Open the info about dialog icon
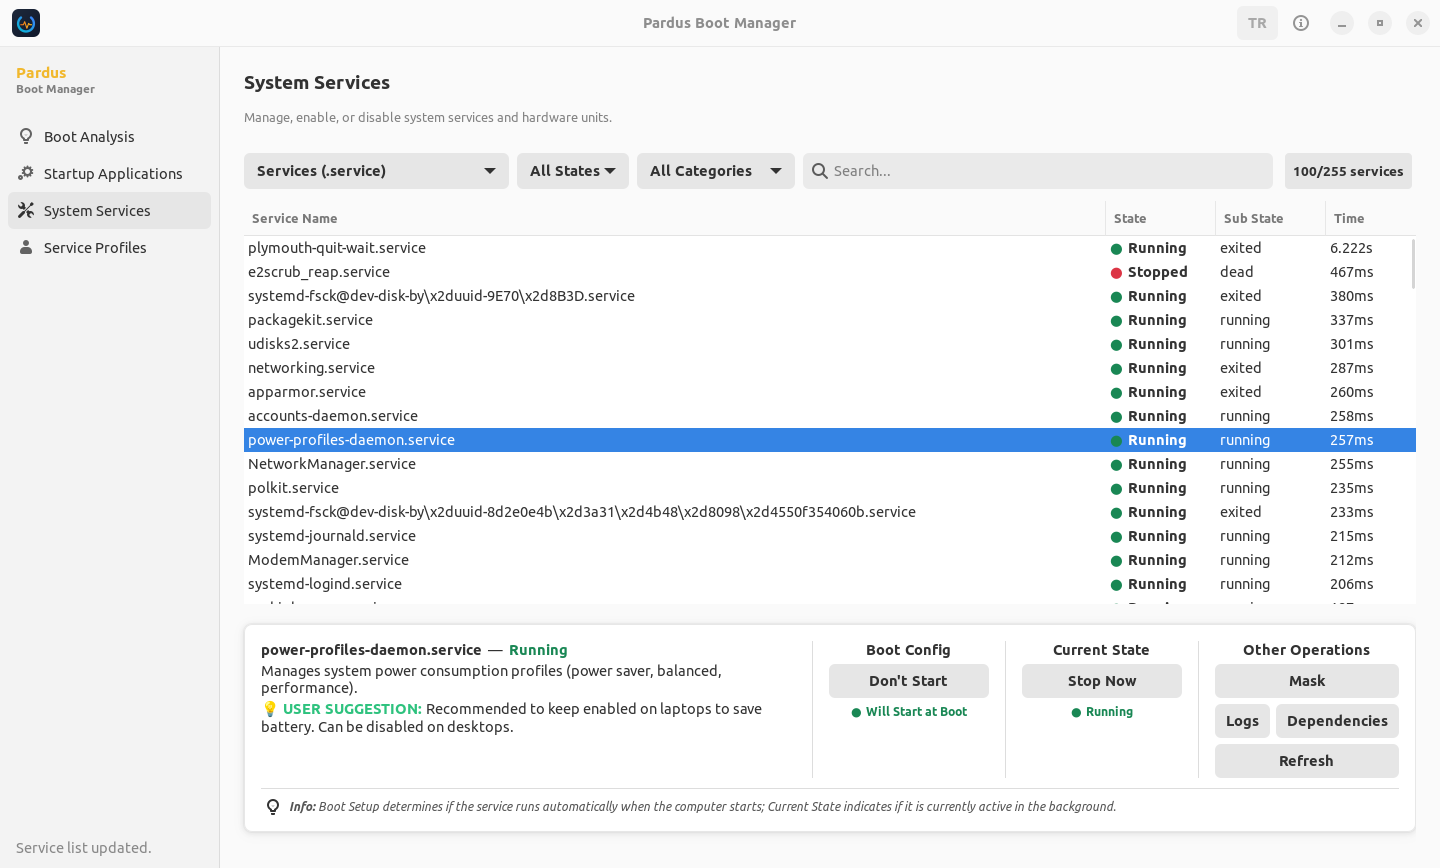 pos(1301,23)
